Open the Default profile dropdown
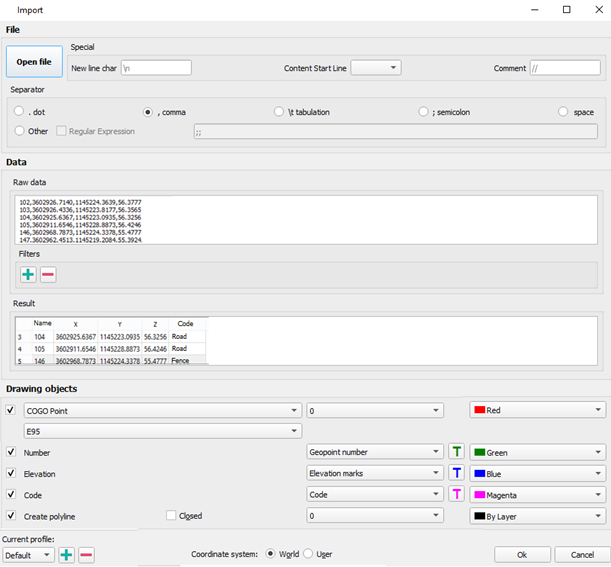This screenshot has height=567, width=611. (x=28, y=555)
